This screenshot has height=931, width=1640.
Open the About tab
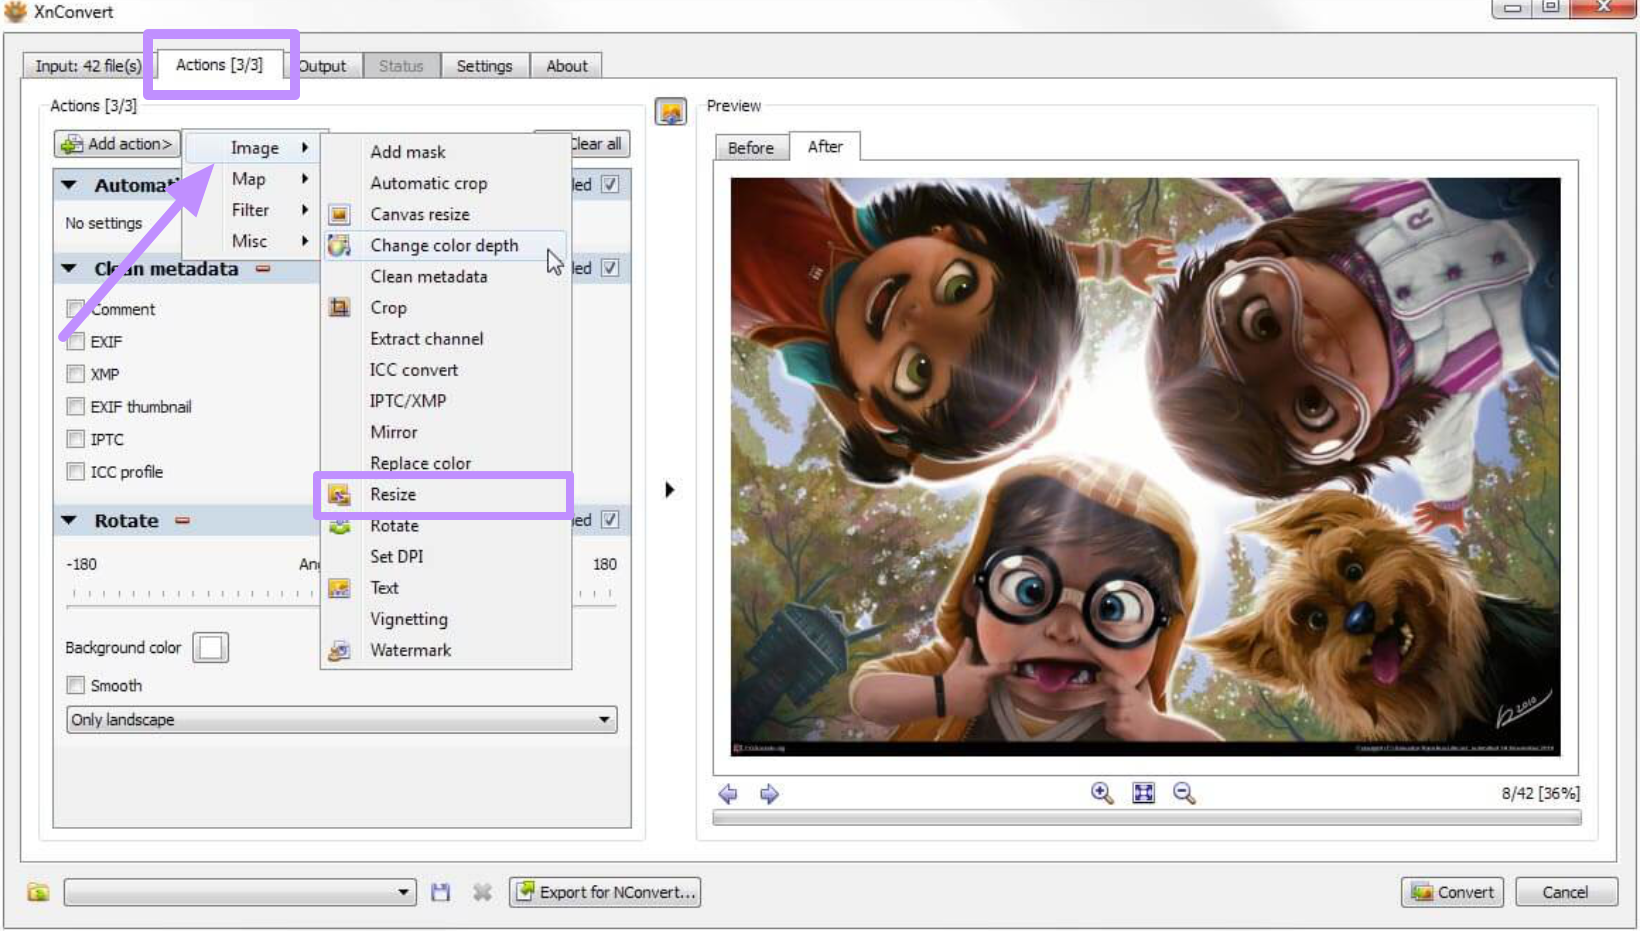(x=567, y=66)
